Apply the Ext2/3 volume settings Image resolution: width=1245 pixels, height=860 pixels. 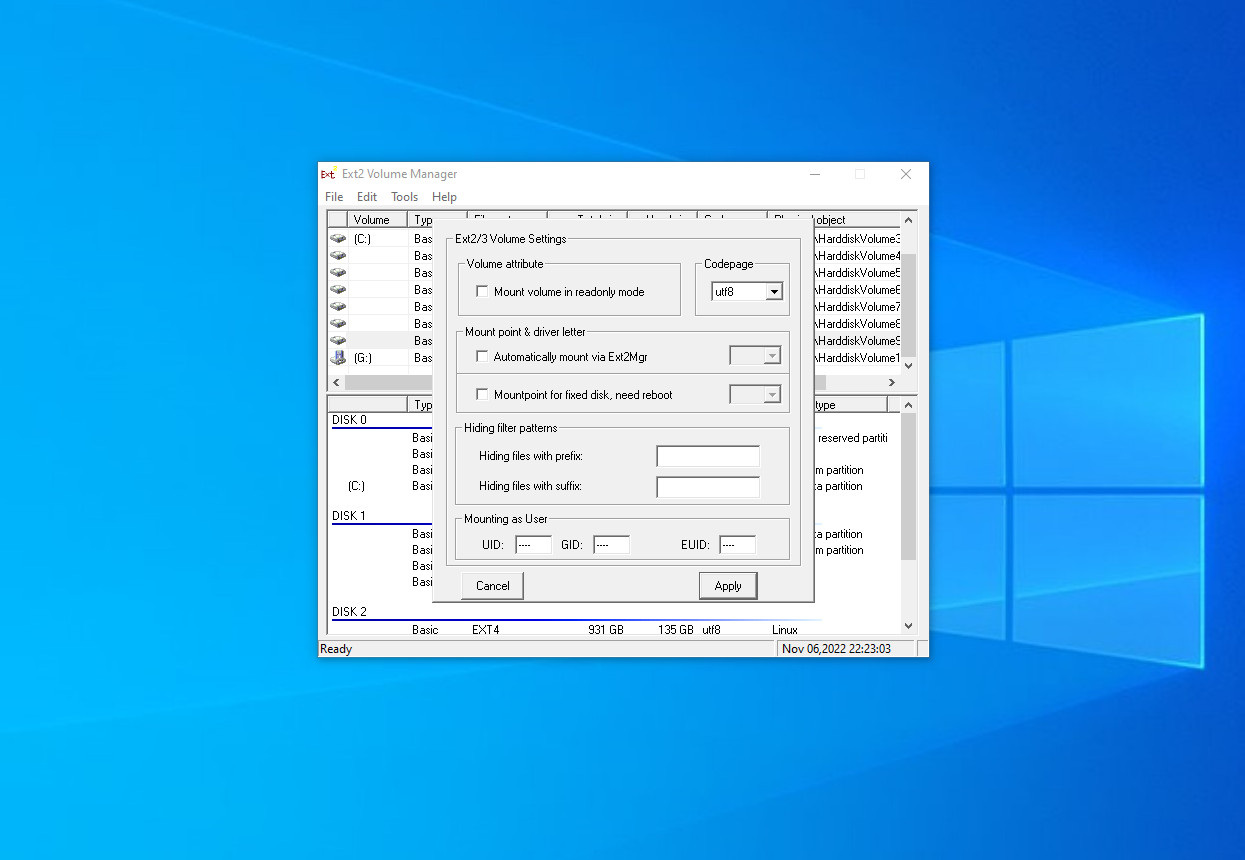click(727, 586)
